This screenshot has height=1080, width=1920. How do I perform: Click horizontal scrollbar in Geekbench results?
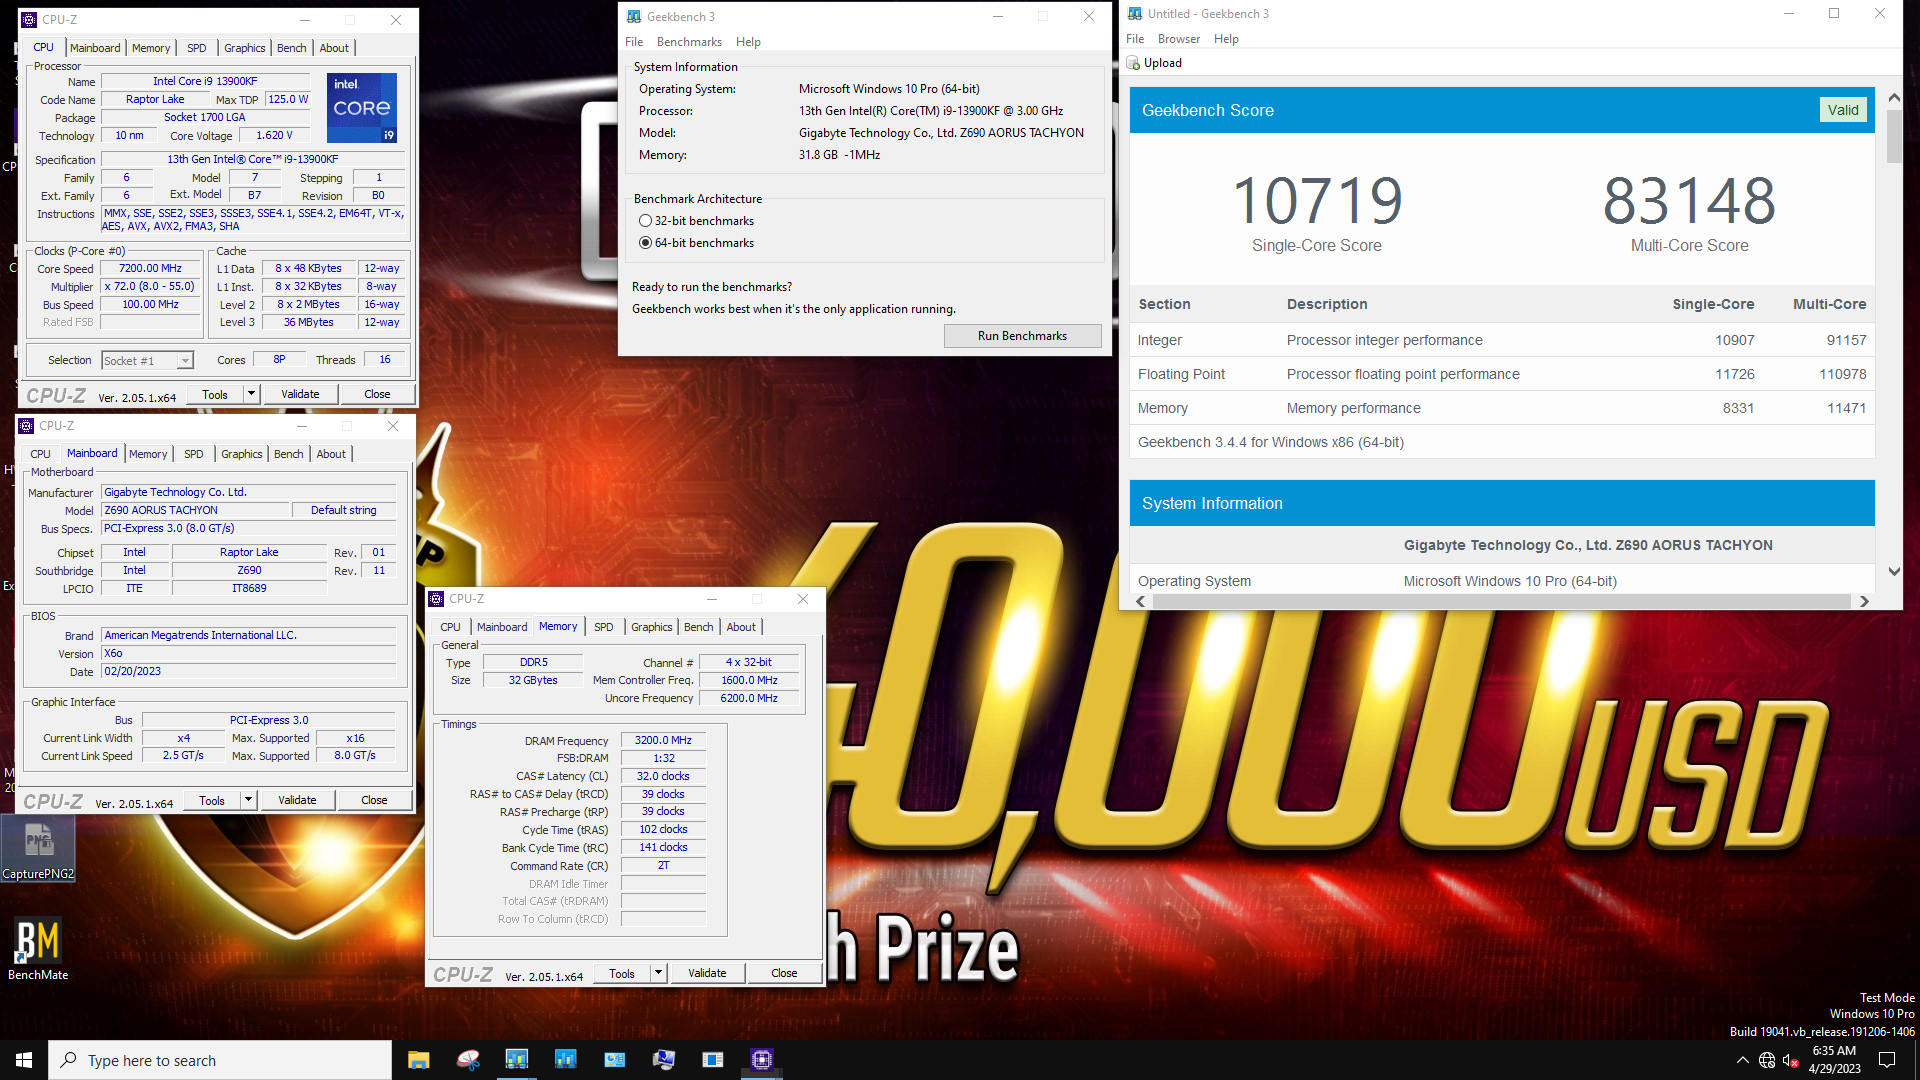pyautogui.click(x=1501, y=601)
